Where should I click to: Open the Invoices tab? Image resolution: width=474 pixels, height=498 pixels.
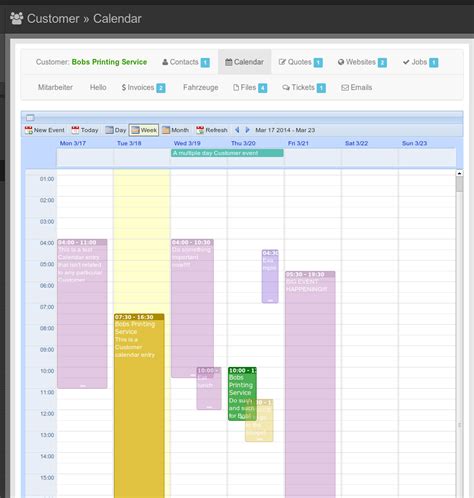[143, 87]
